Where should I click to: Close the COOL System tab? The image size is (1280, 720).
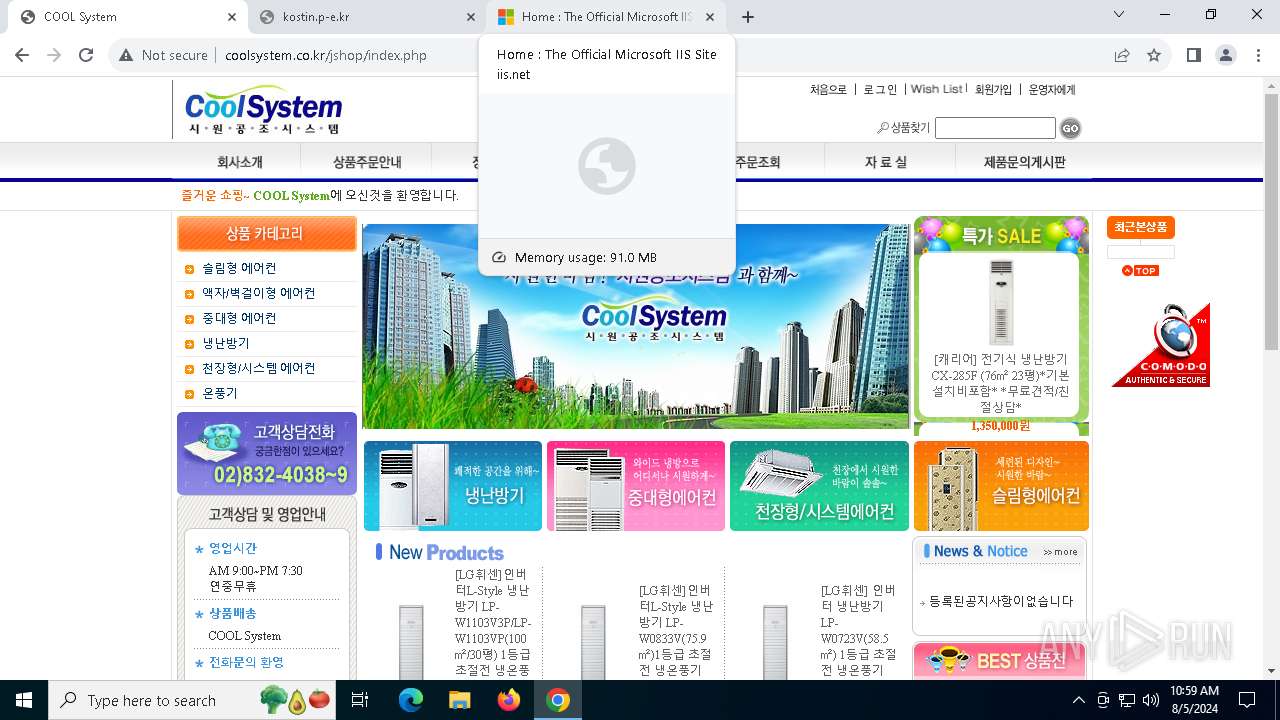(232, 17)
